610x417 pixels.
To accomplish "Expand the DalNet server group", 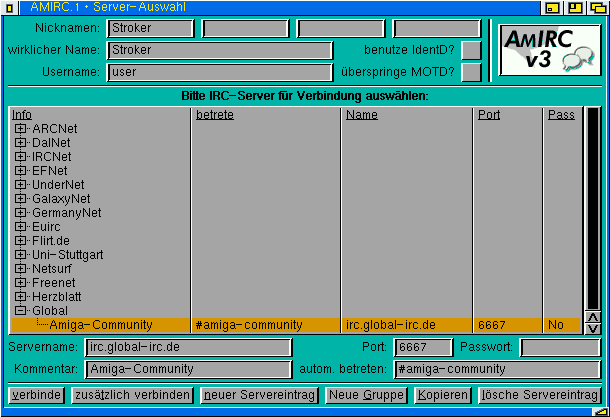I will (20, 143).
